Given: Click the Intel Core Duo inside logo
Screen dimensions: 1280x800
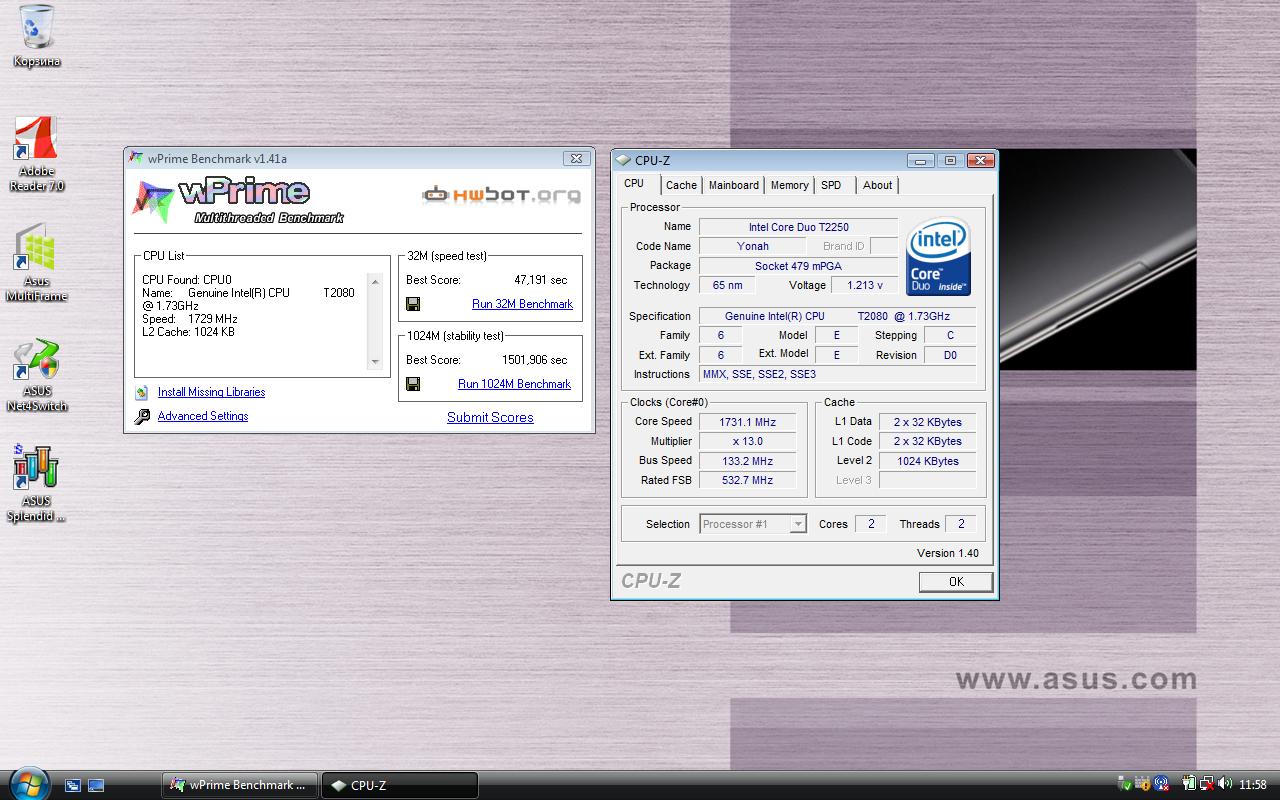Looking at the screenshot, I should pos(938,257).
